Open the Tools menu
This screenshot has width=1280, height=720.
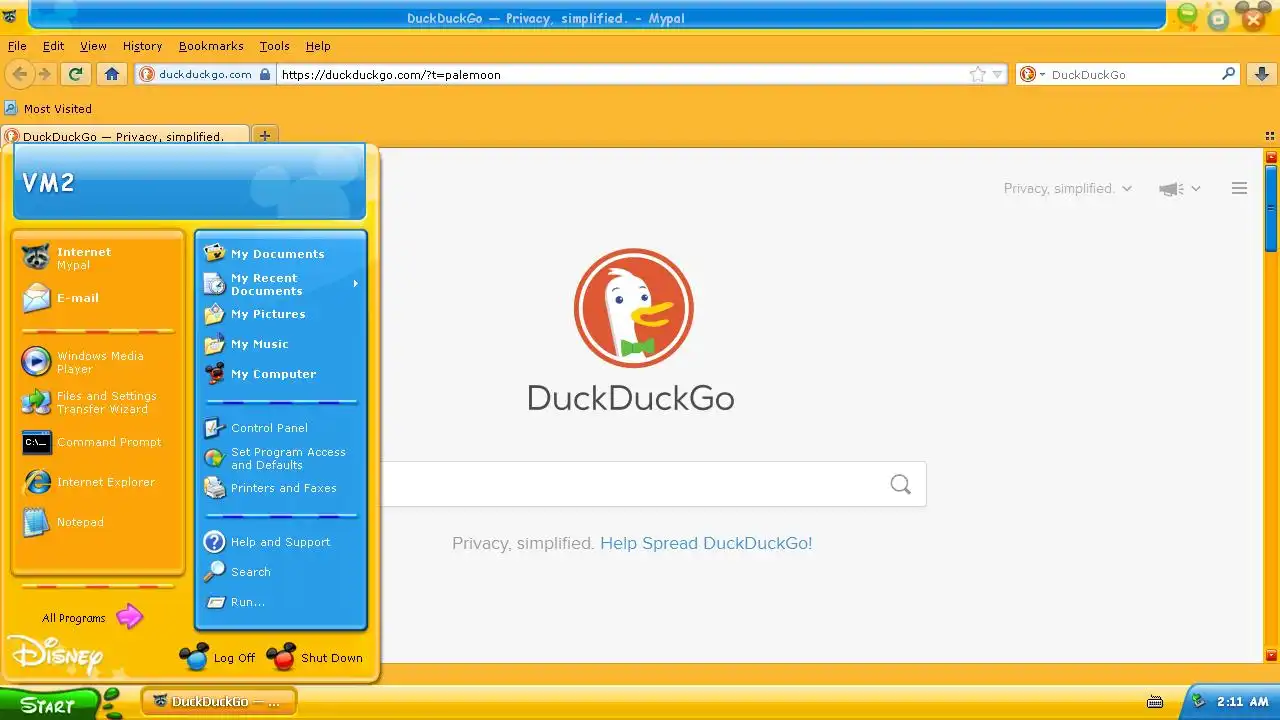coord(274,46)
